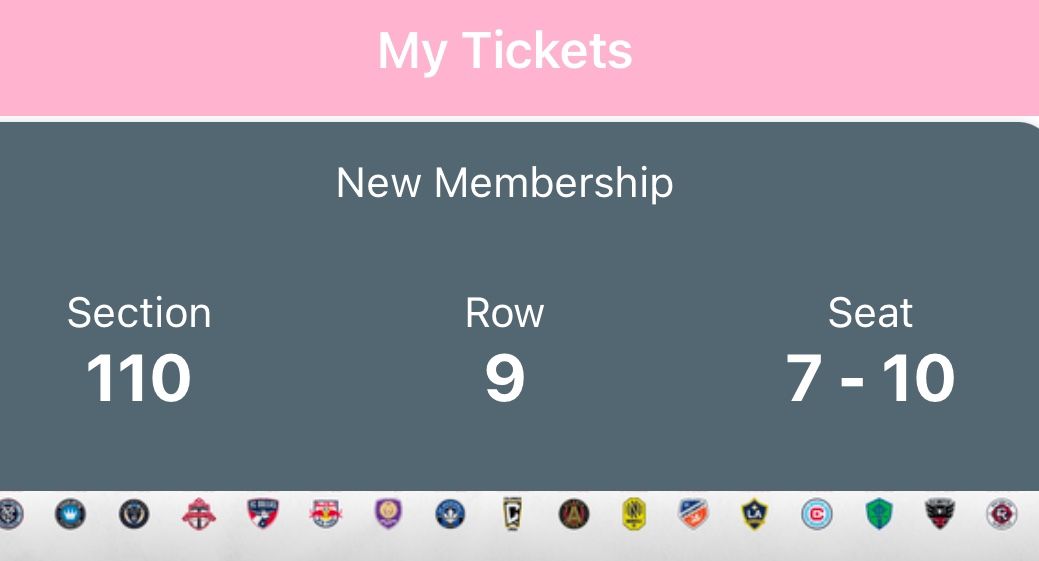Select the New York Red Bulls logo
This screenshot has height=561, width=1039.
pos(325,514)
